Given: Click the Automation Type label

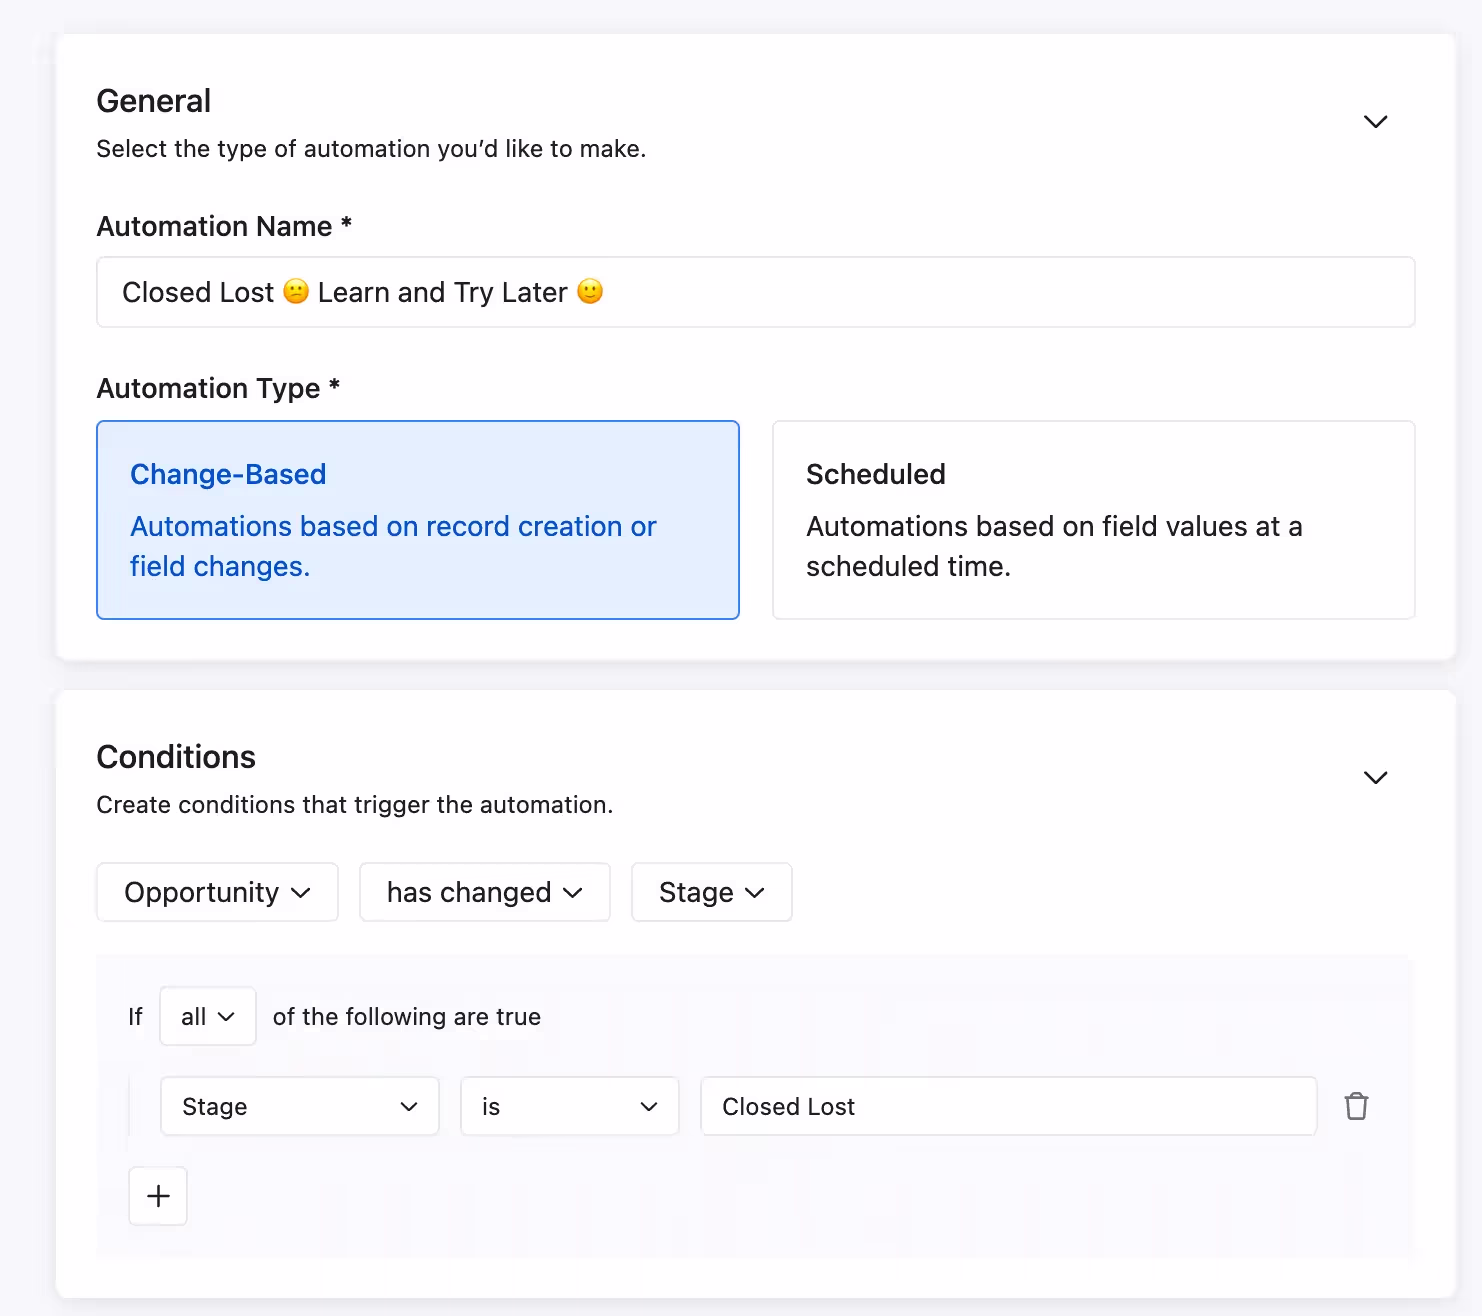Looking at the screenshot, I should [208, 388].
